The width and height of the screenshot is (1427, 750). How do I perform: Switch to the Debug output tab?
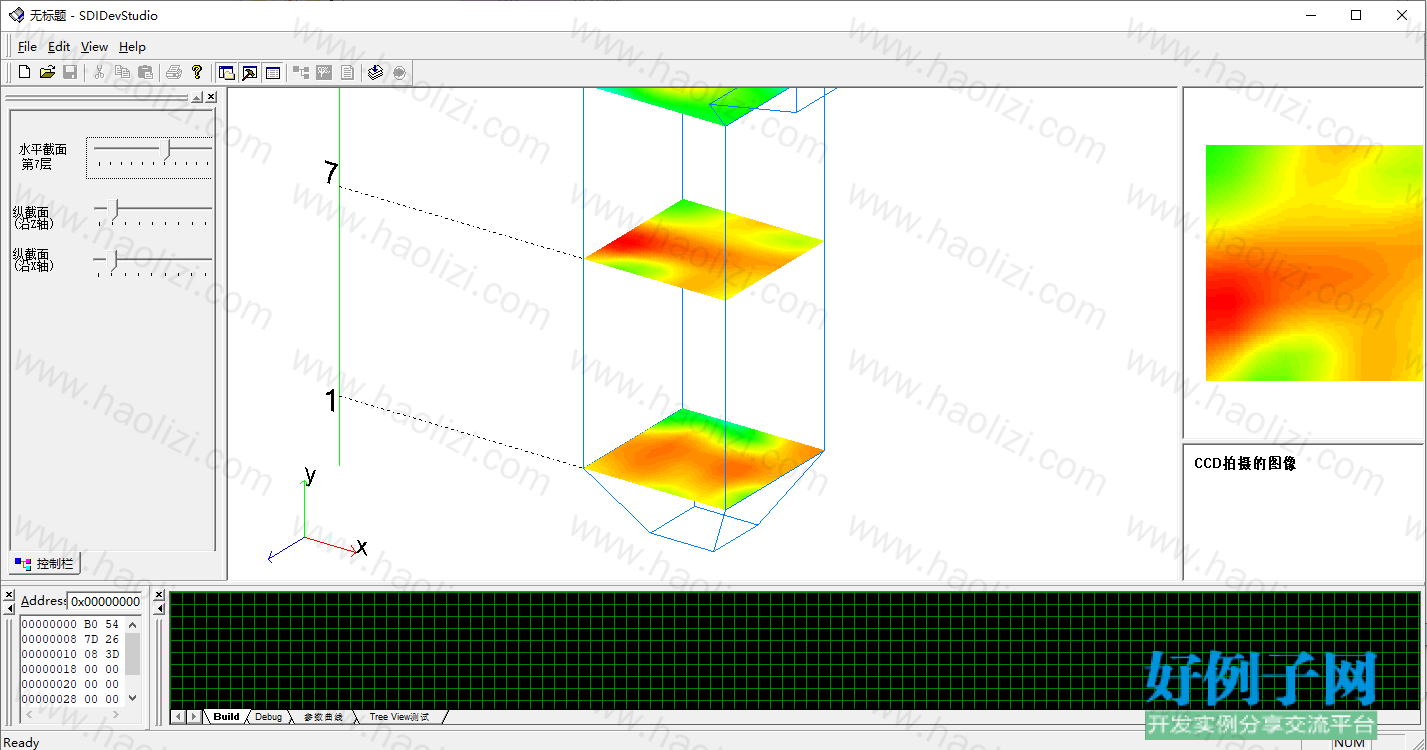pos(268,717)
